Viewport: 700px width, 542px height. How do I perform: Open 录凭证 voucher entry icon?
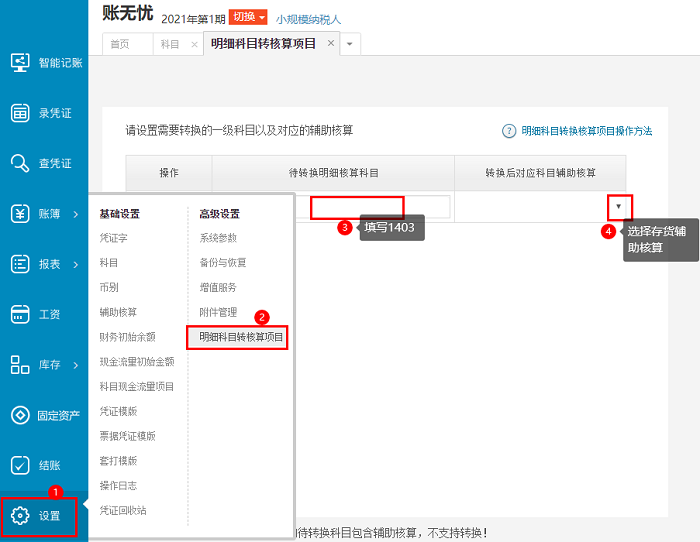tap(20, 113)
